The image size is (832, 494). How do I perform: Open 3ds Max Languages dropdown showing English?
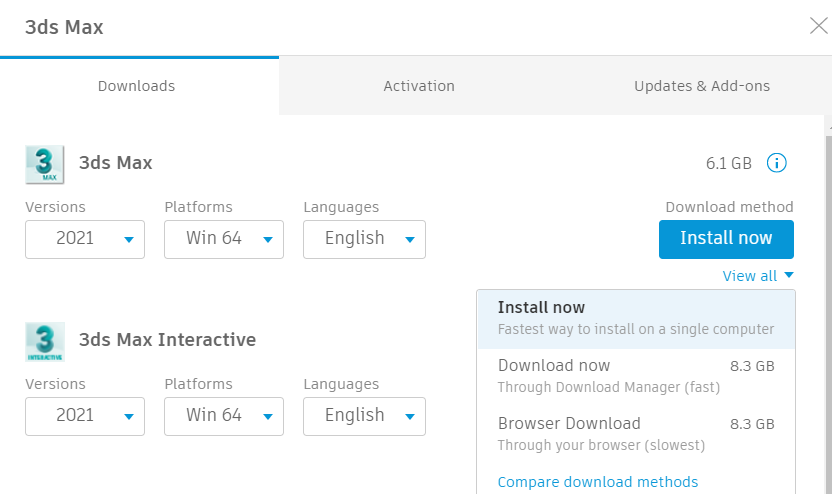coord(364,239)
